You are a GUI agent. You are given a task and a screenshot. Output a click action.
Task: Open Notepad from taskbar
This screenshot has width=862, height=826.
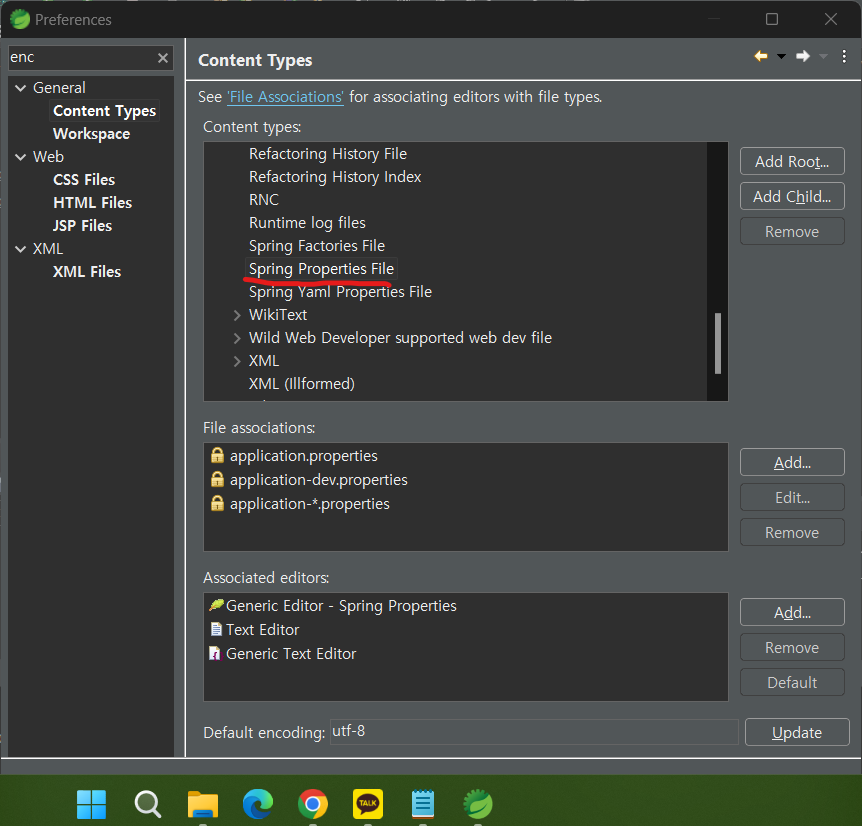(x=423, y=804)
